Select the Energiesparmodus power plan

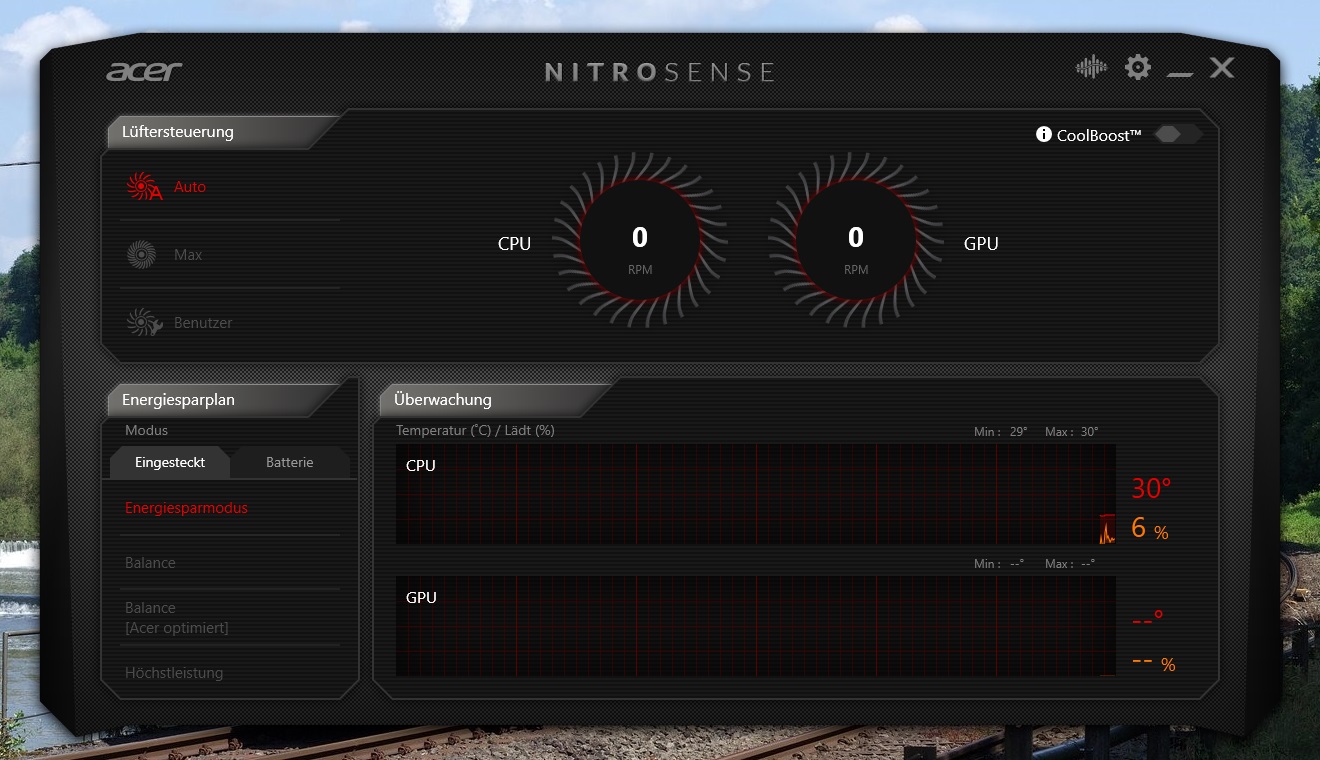186,508
